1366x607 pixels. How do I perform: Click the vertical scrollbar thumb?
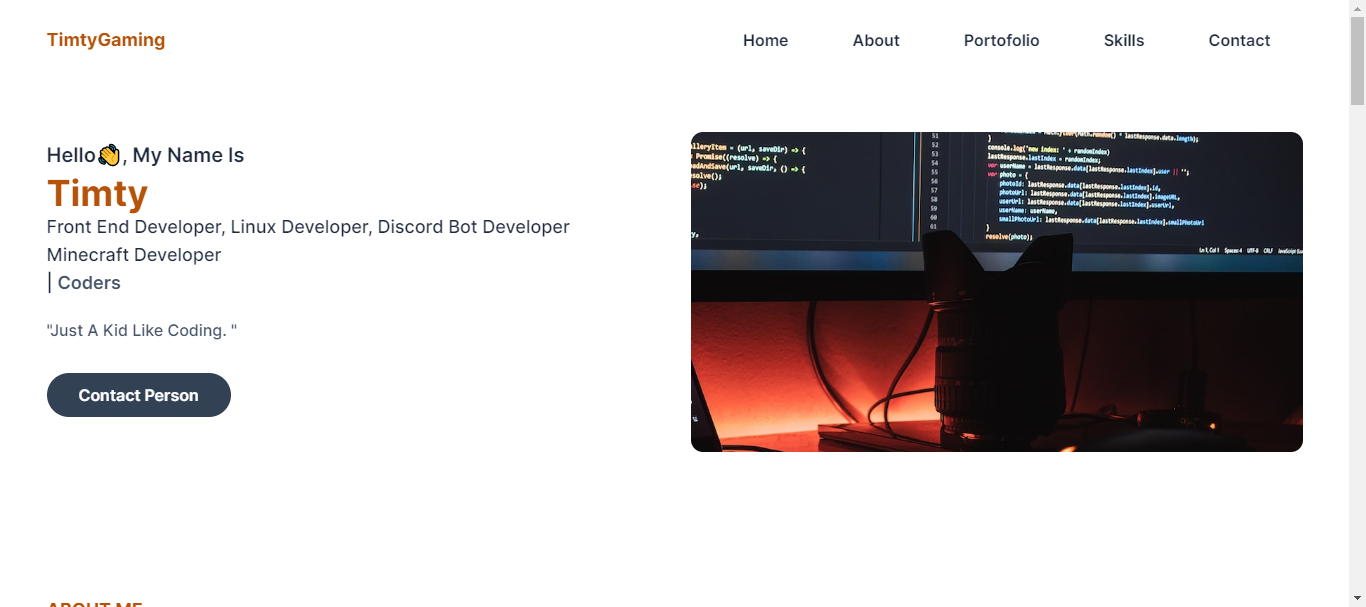pyautogui.click(x=1357, y=60)
